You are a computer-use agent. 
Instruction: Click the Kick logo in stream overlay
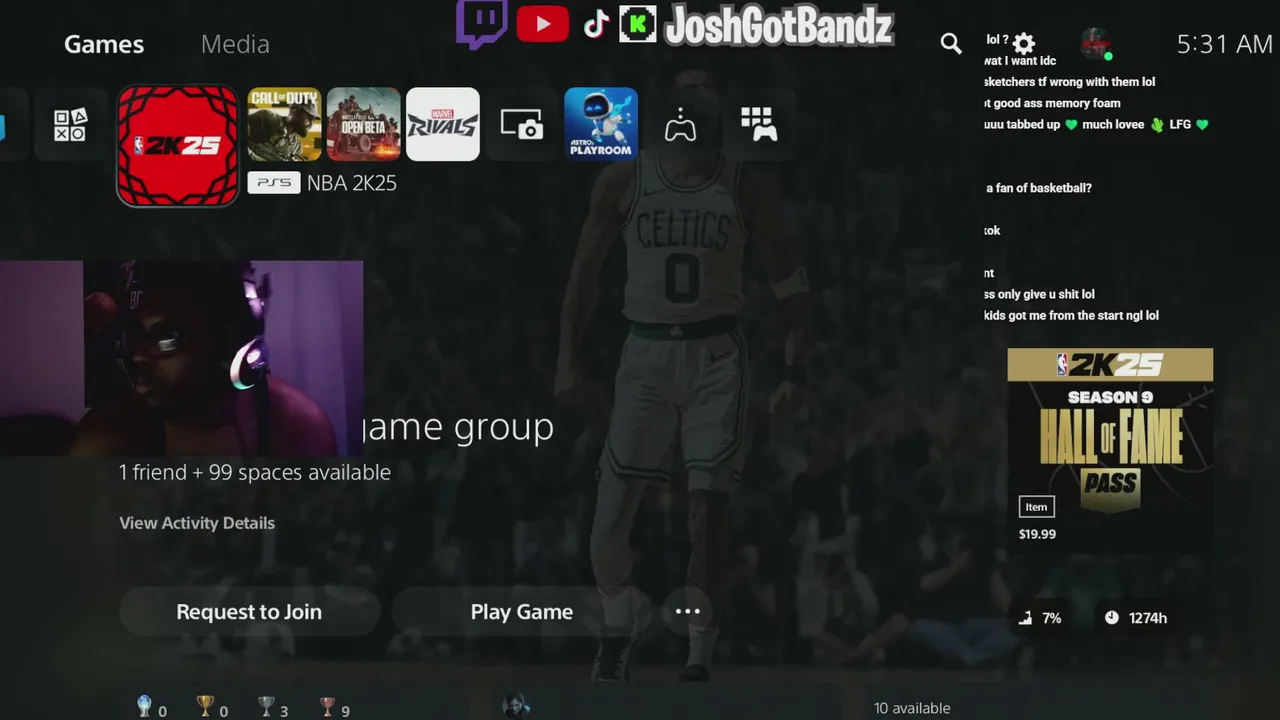[x=637, y=25]
